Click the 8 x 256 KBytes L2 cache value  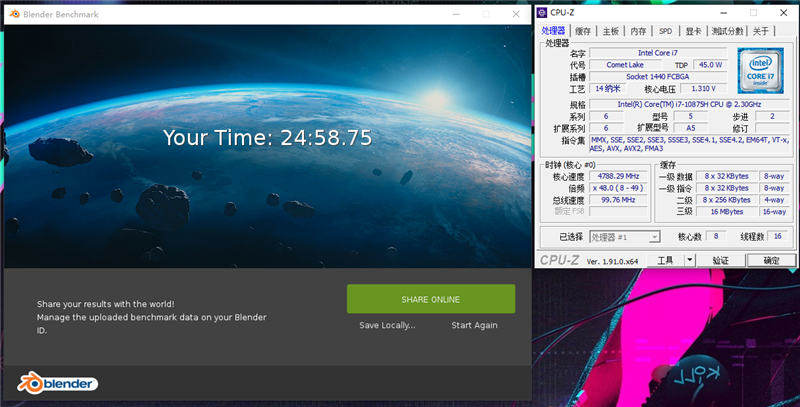(x=727, y=199)
